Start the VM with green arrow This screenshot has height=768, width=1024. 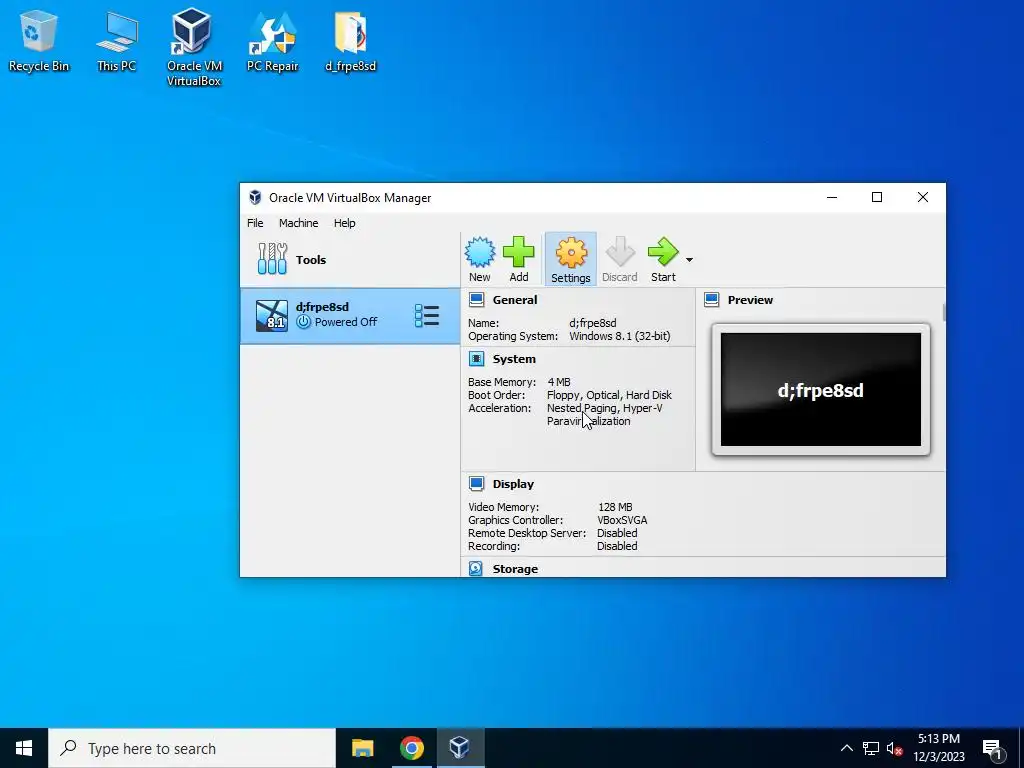point(664,259)
